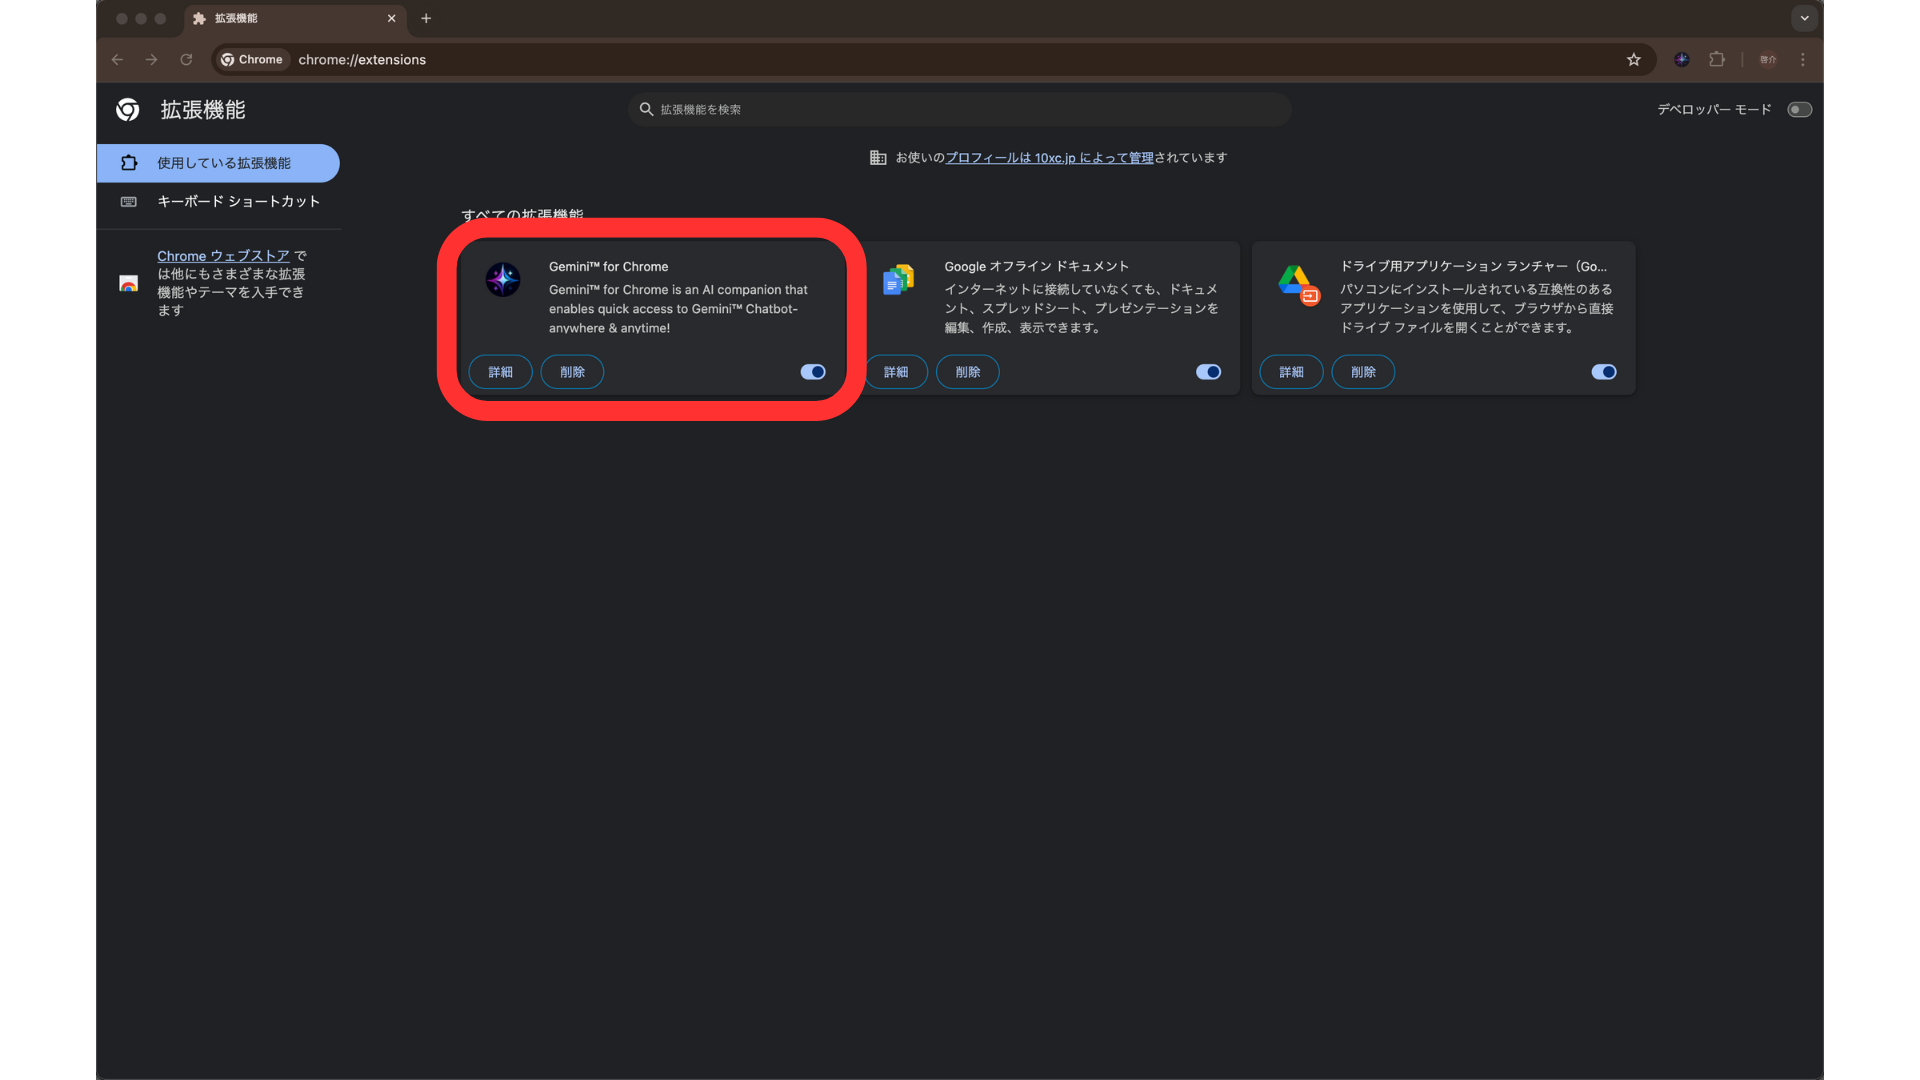Open the Gemini extension icon in toolbar
The width and height of the screenshot is (1920, 1080).
[x=1682, y=60]
